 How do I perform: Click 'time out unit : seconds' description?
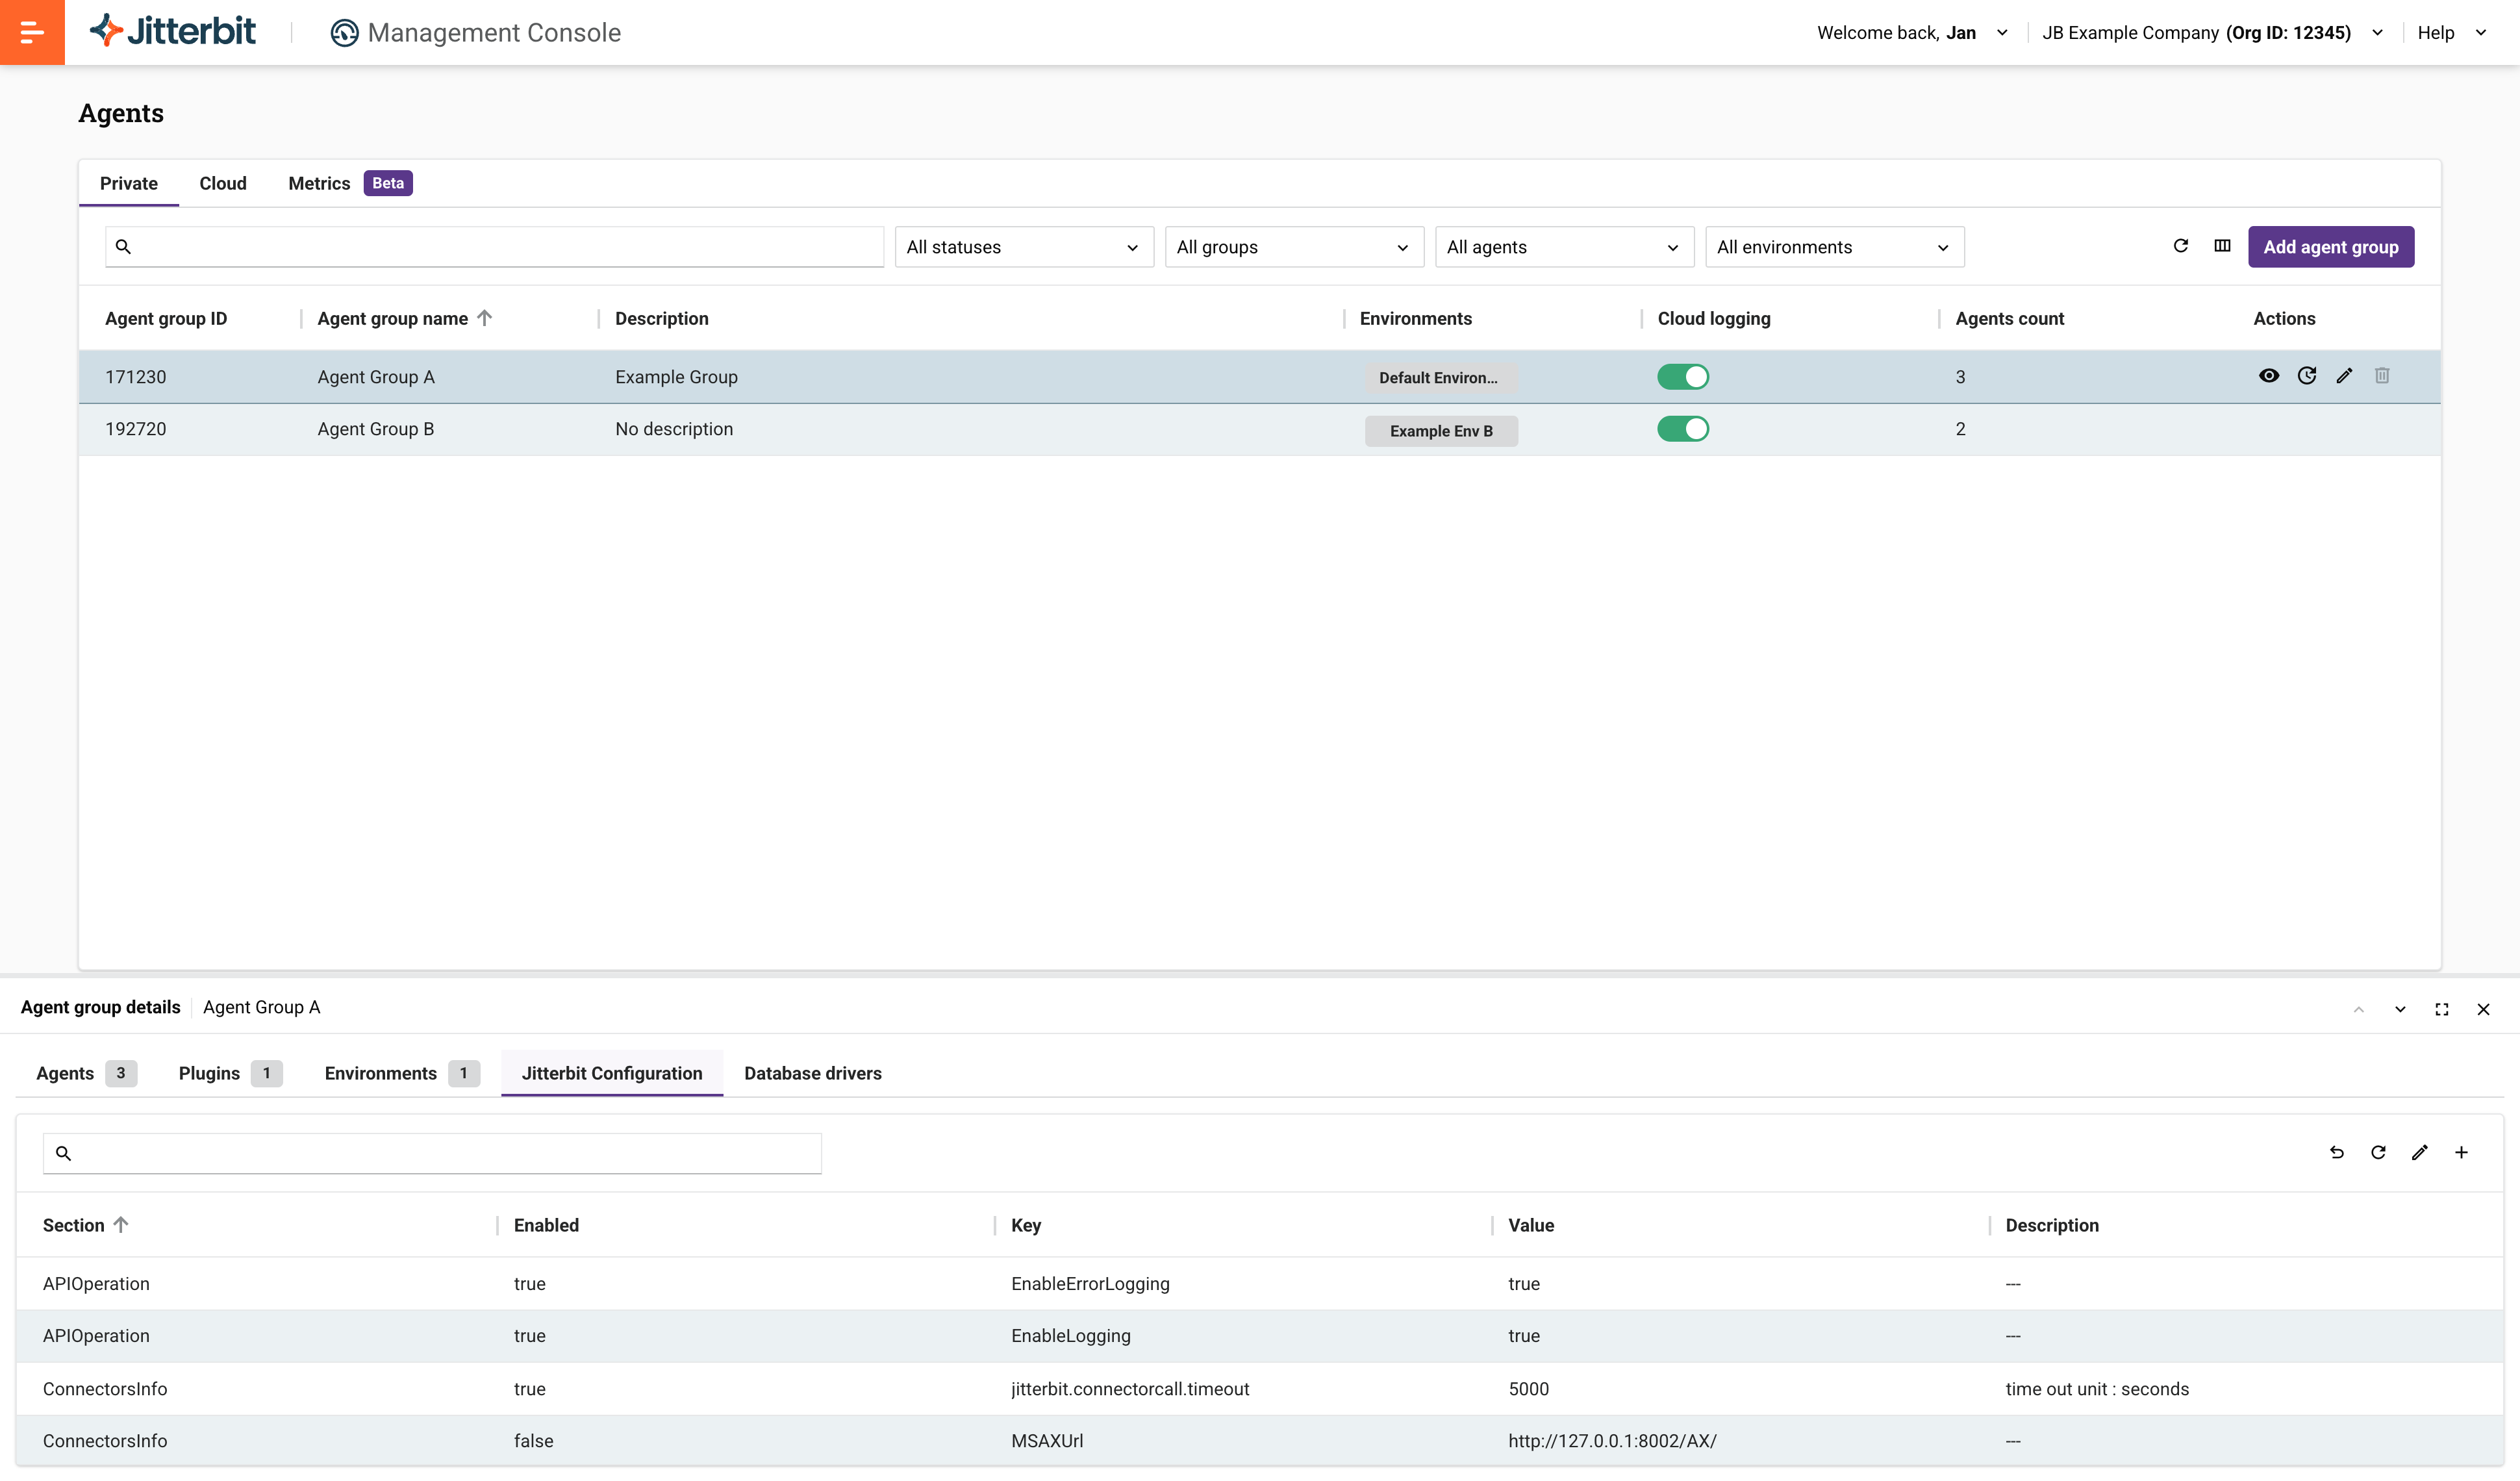(2097, 1389)
